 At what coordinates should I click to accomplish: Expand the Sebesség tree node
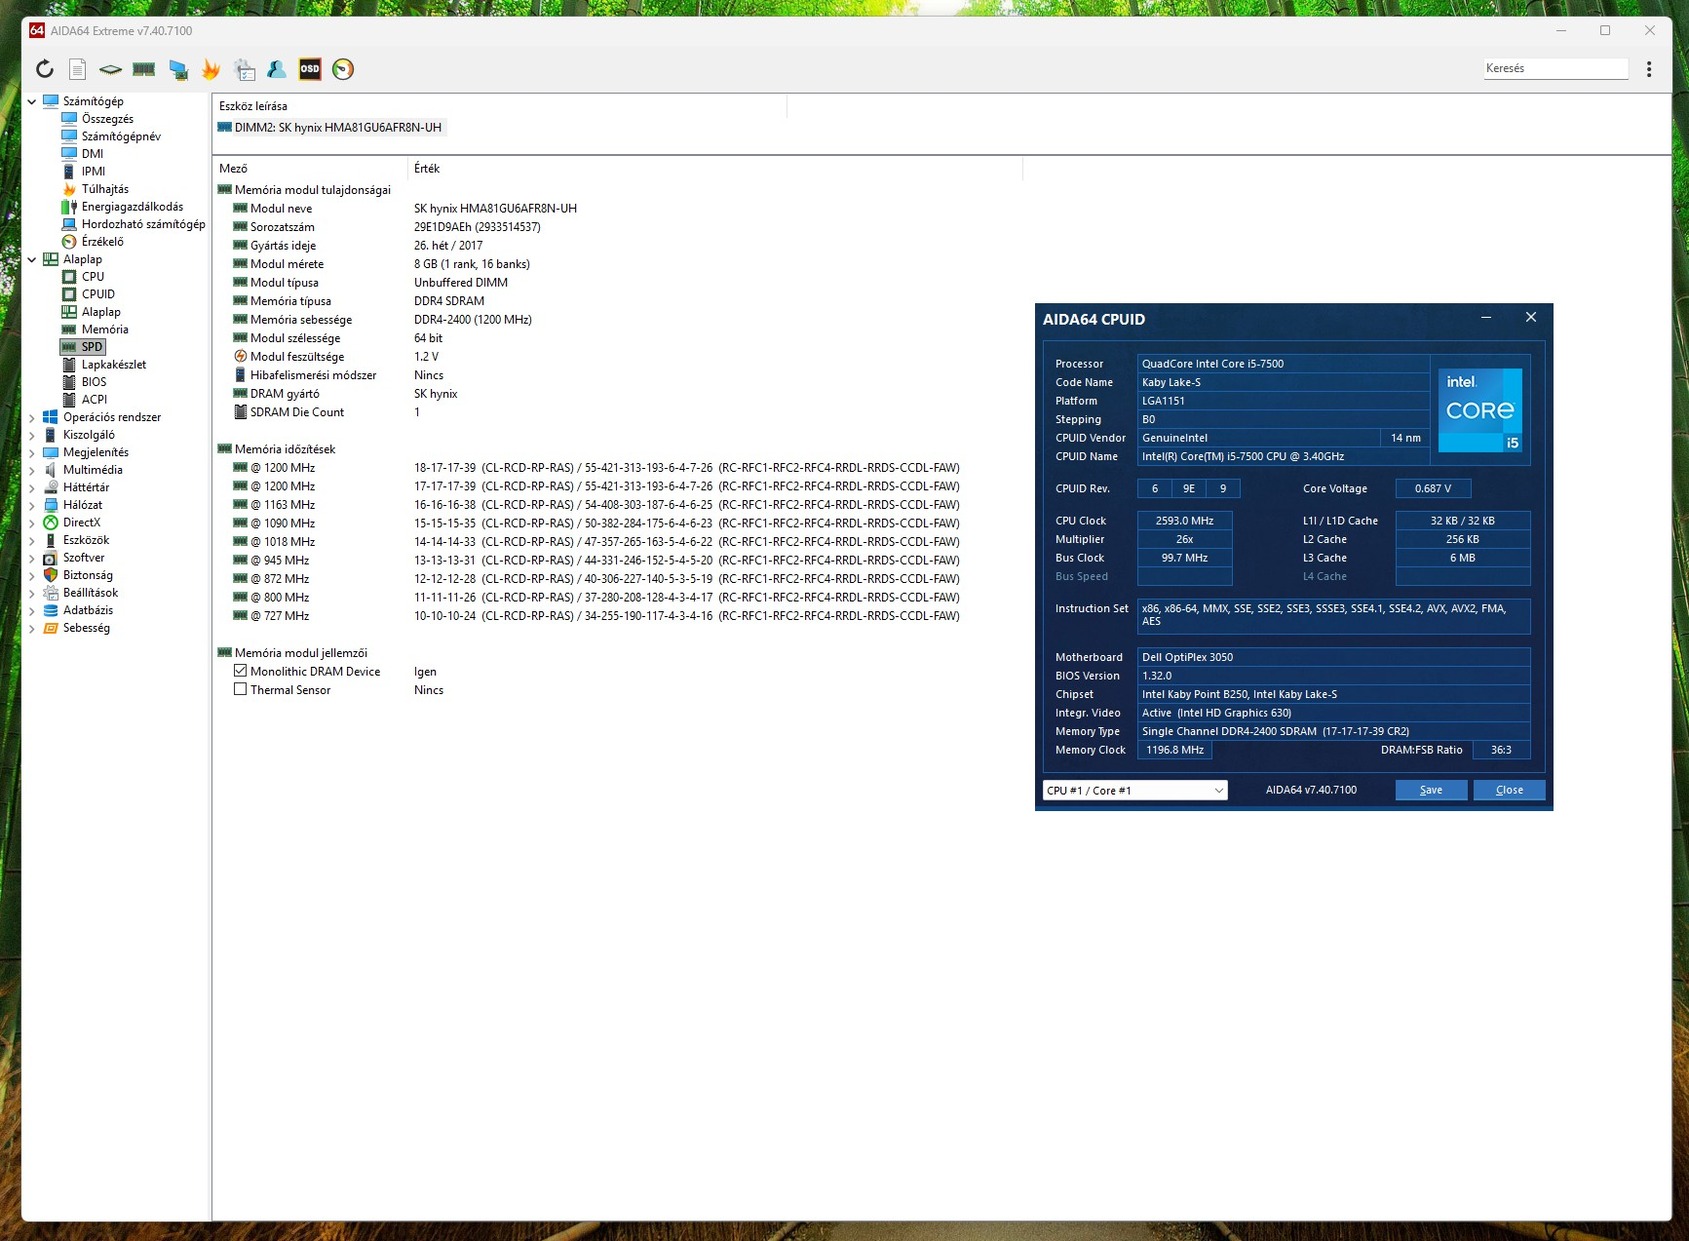click(32, 629)
